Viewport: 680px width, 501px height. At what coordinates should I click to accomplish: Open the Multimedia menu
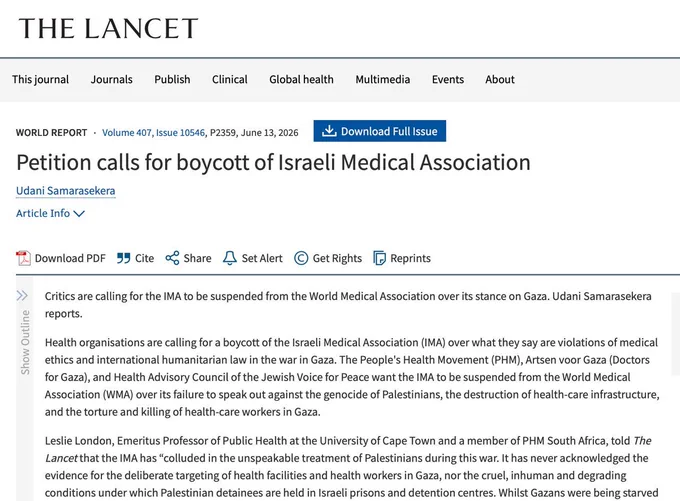[x=382, y=80]
